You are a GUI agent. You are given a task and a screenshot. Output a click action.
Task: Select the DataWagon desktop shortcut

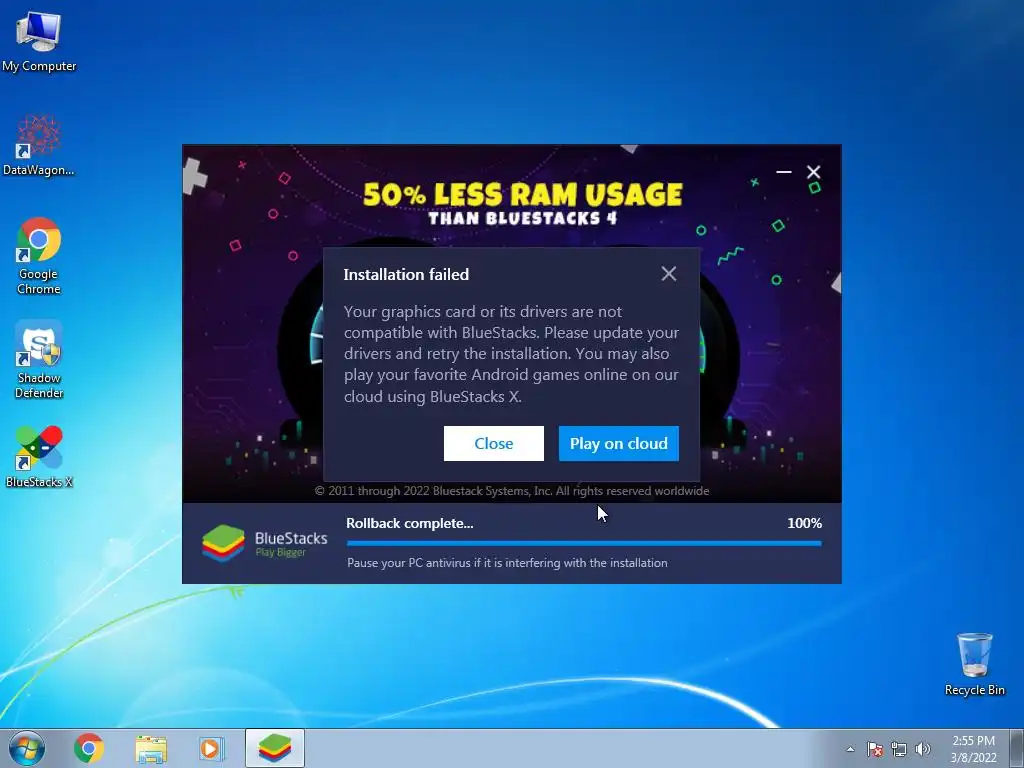click(x=39, y=146)
